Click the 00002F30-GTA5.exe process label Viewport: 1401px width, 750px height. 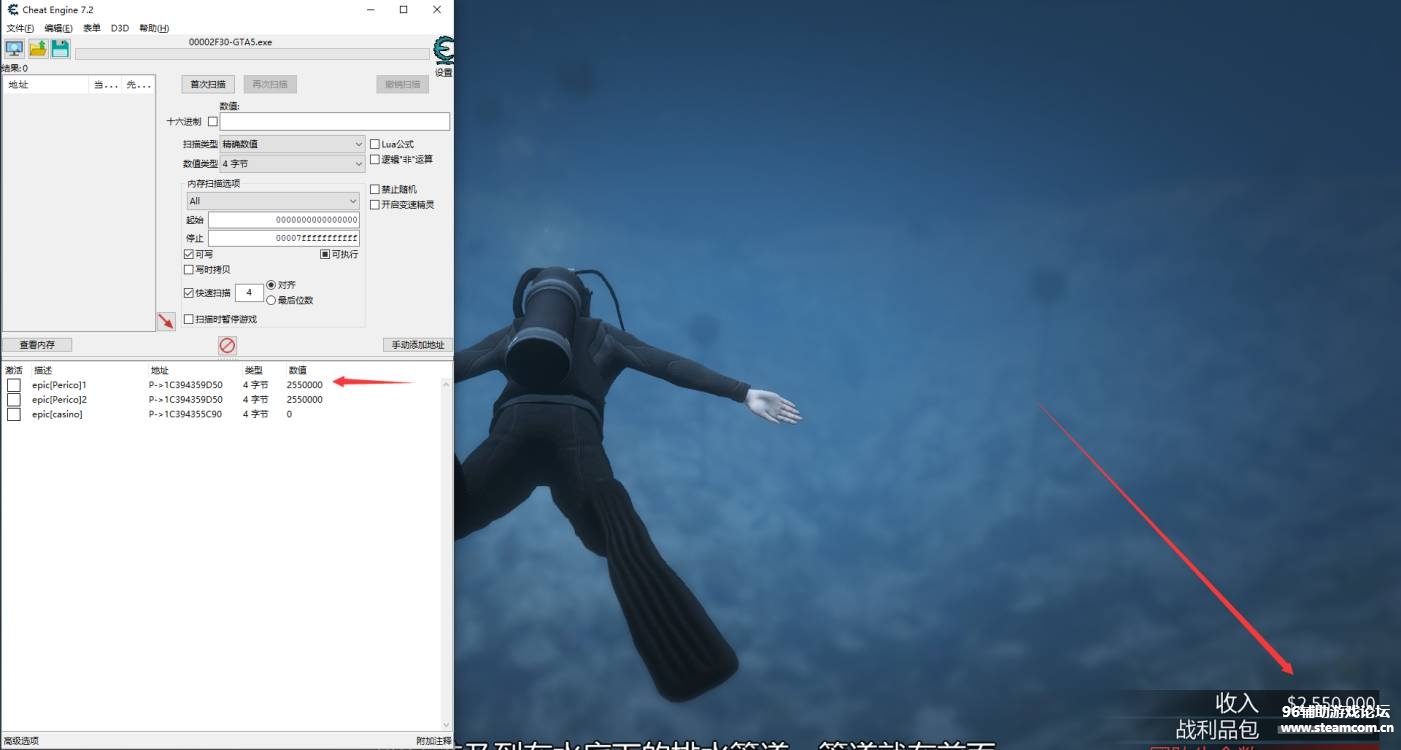tap(230, 42)
